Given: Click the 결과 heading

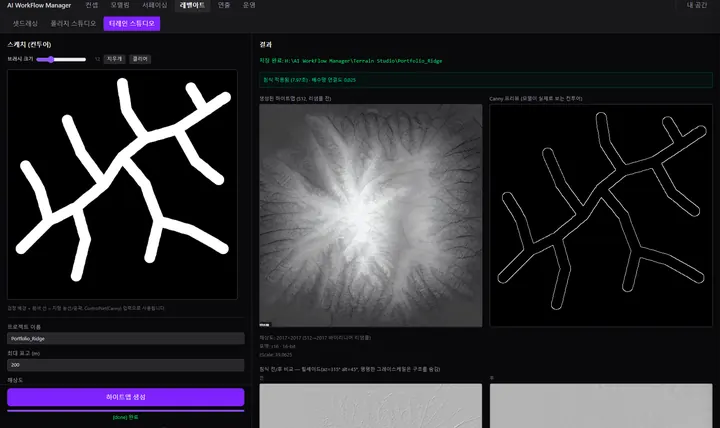Looking at the screenshot, I should [265, 45].
